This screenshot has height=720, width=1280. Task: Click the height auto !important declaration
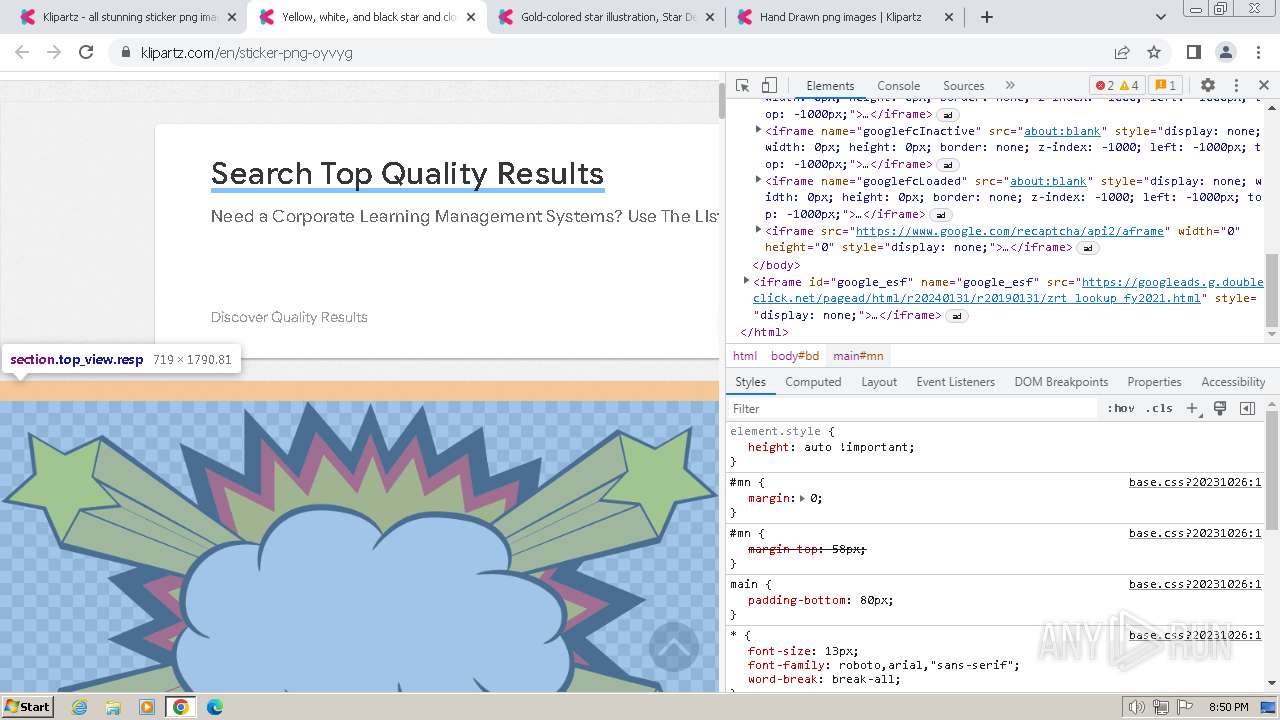(x=831, y=447)
